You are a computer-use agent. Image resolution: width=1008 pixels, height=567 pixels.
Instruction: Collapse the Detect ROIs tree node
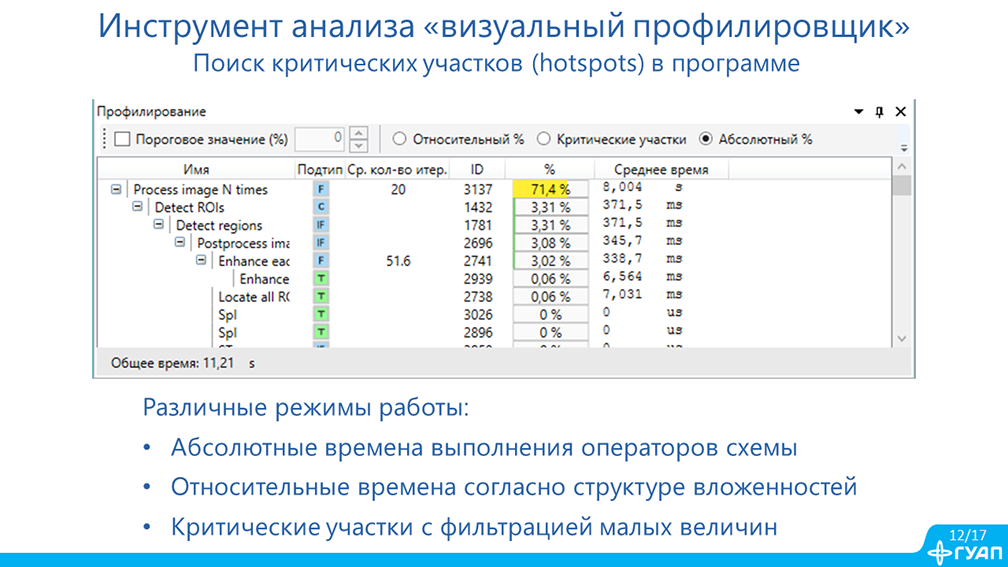[138, 207]
